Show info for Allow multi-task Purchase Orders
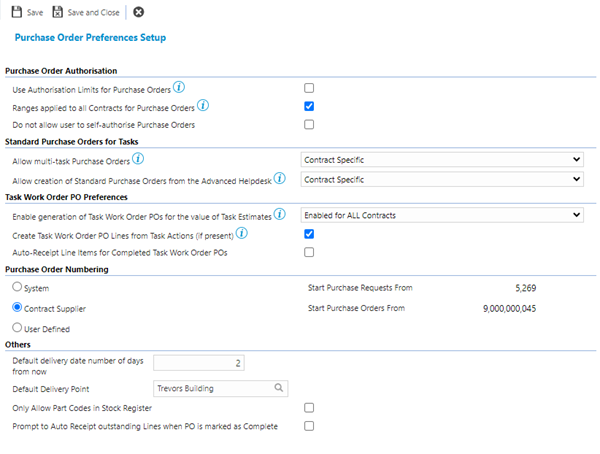This screenshot has width=600, height=454. [x=138, y=158]
